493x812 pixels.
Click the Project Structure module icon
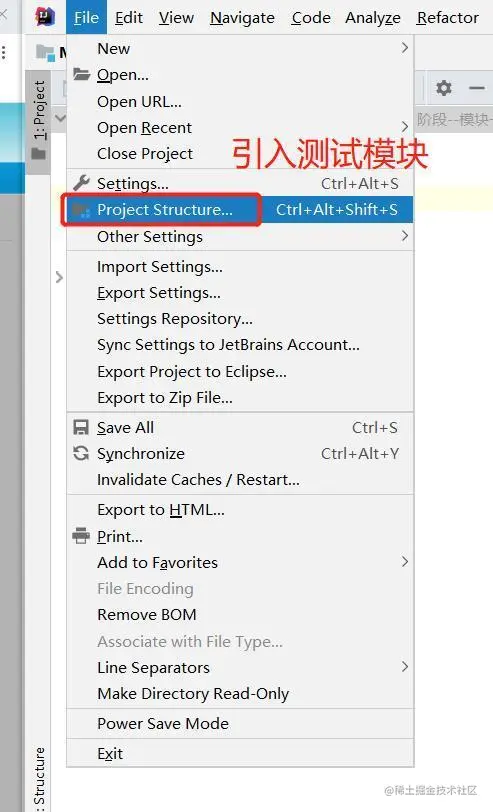[81, 210]
